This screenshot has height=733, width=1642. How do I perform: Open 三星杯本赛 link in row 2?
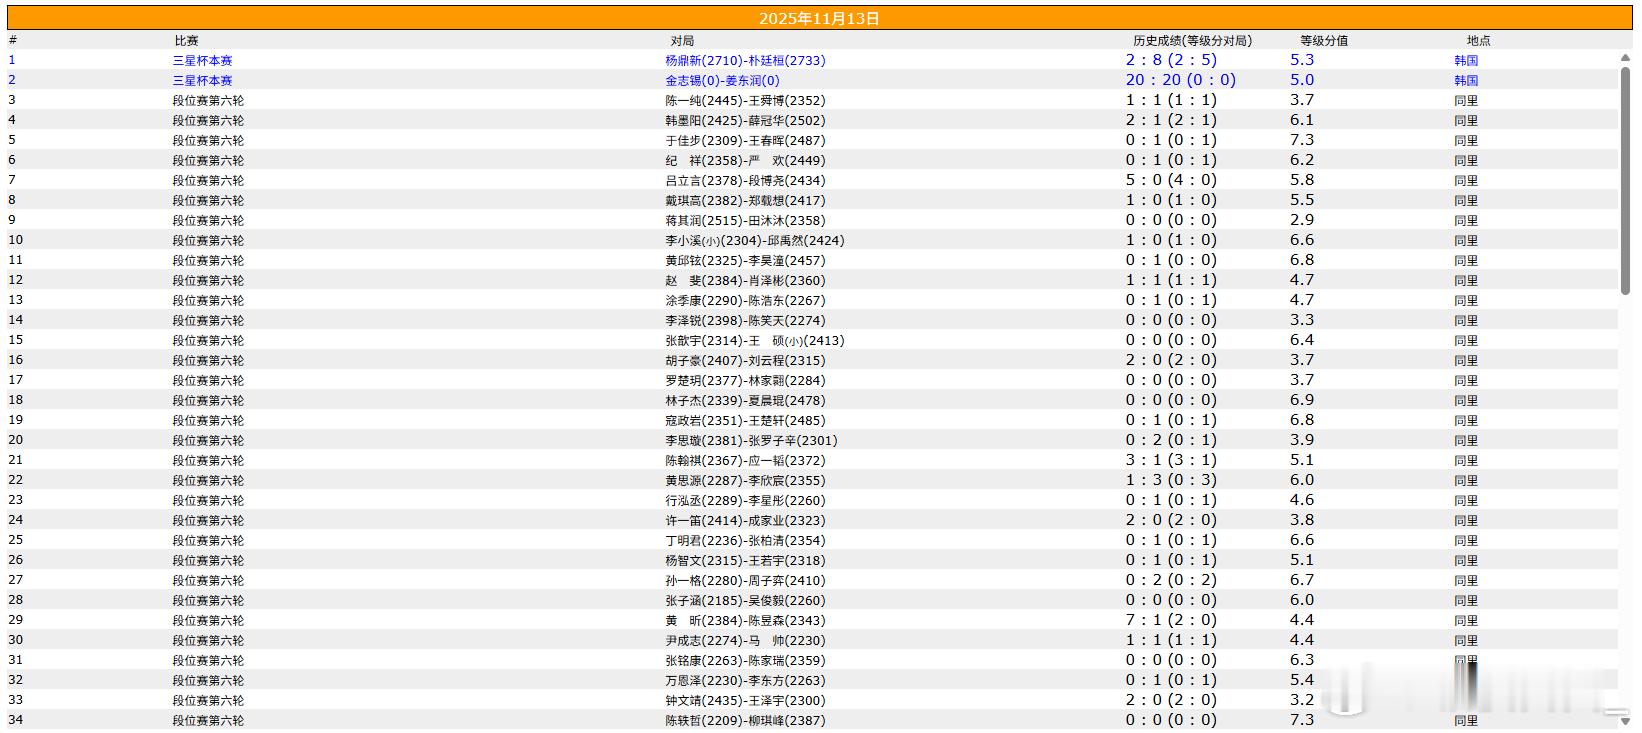coord(202,80)
